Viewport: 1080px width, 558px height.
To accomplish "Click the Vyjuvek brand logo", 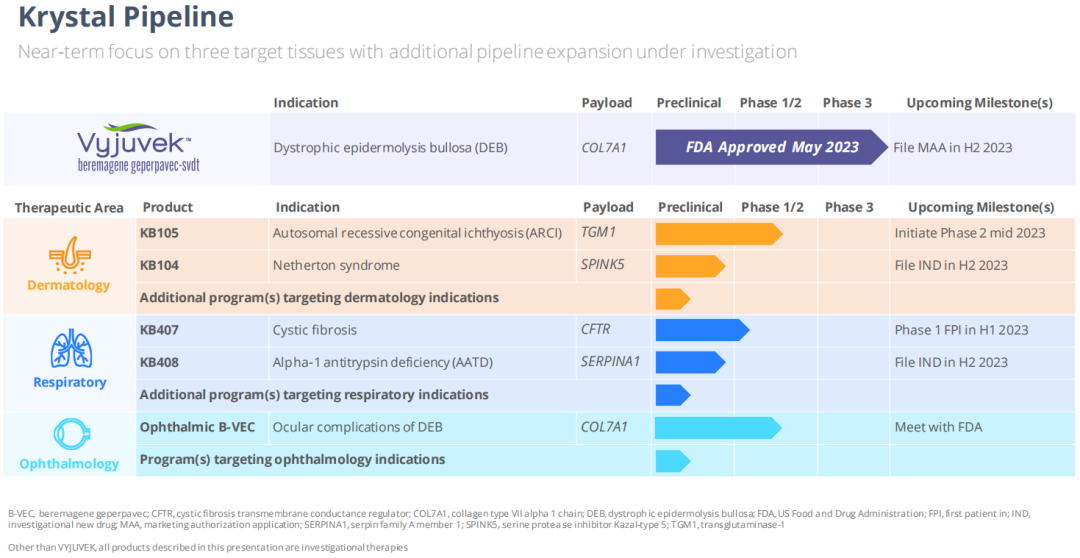I will tap(138, 147).
